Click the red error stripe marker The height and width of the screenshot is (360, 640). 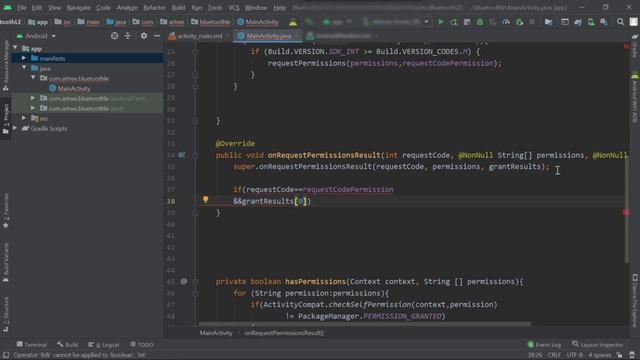point(626,212)
